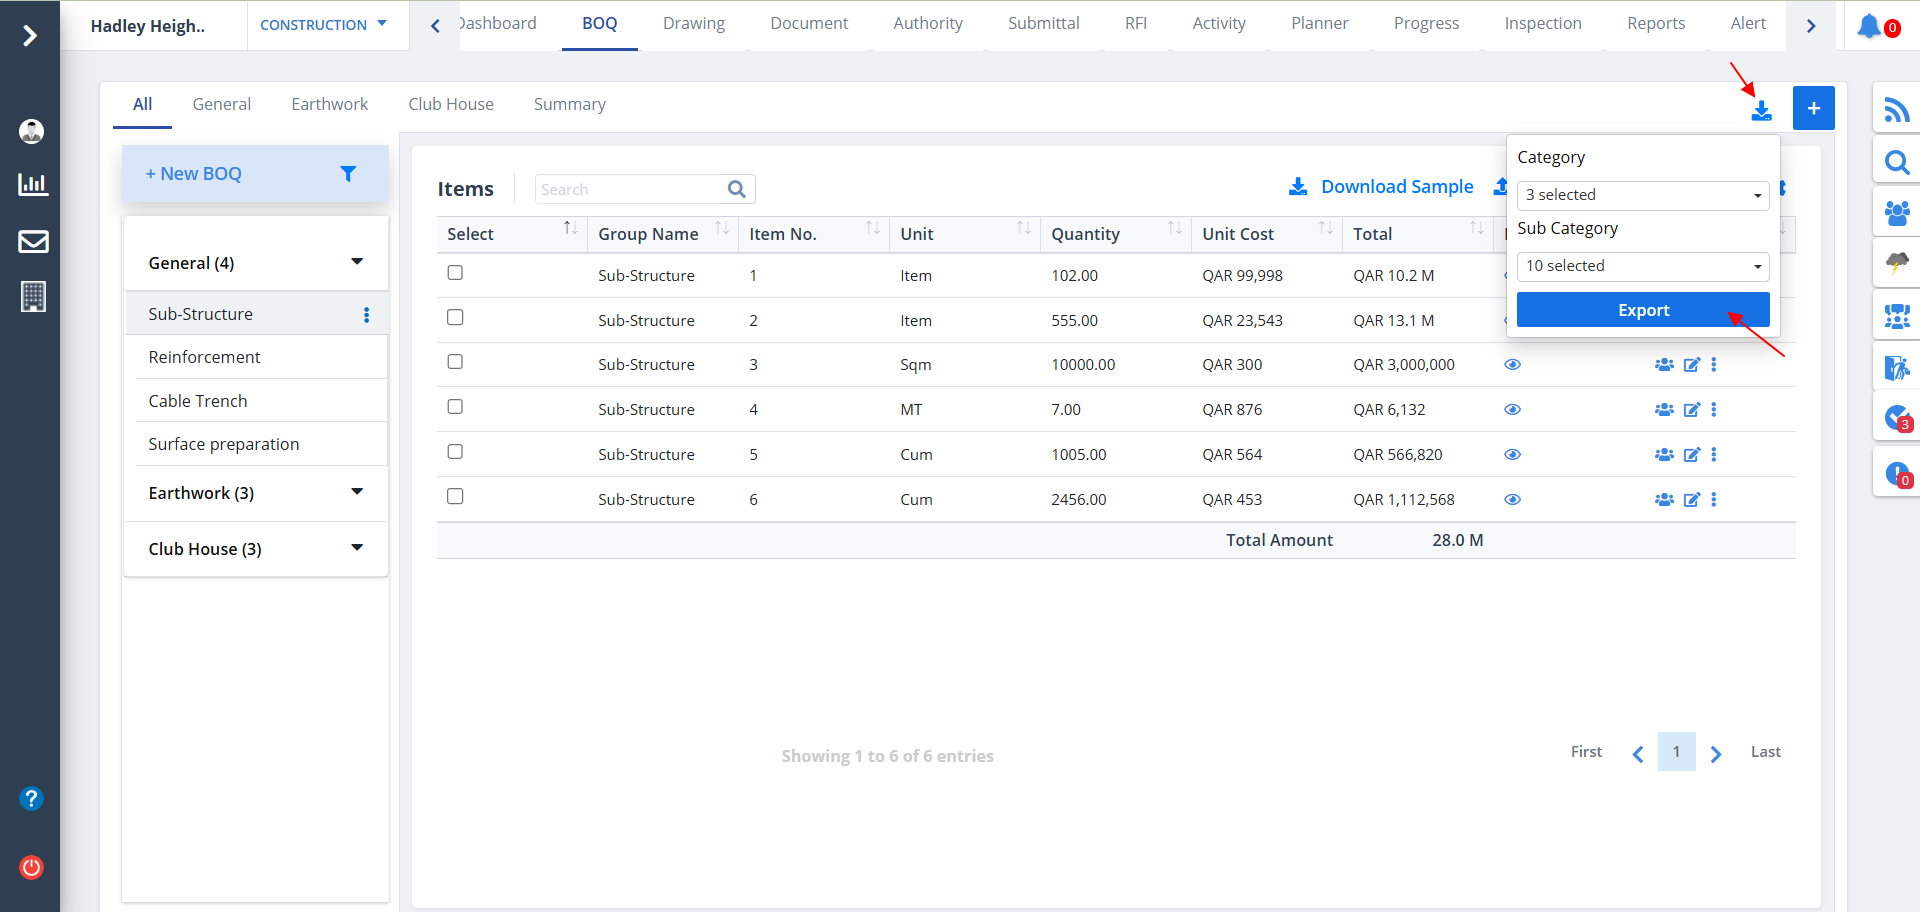Switch to the Summary tab

point(569,104)
